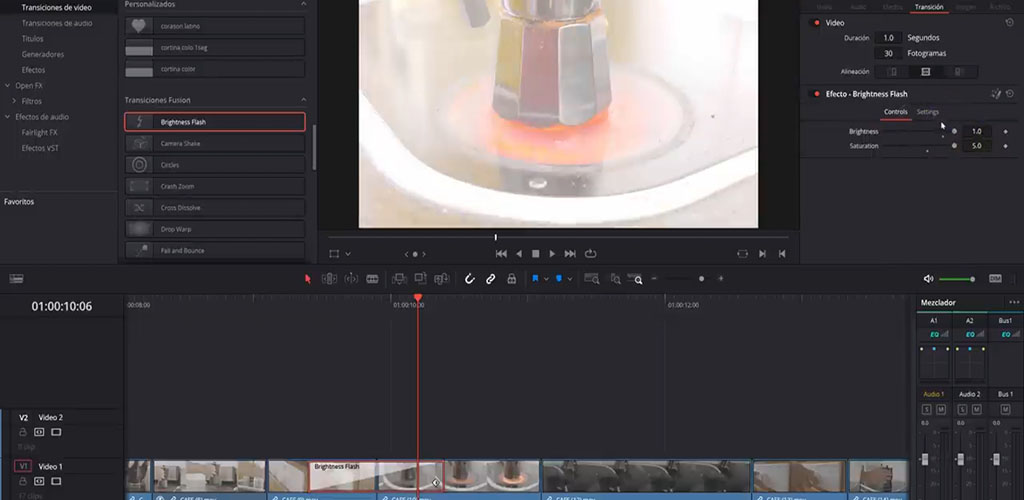
Task: Click the Position Lock padlock icon
Action: point(511,279)
